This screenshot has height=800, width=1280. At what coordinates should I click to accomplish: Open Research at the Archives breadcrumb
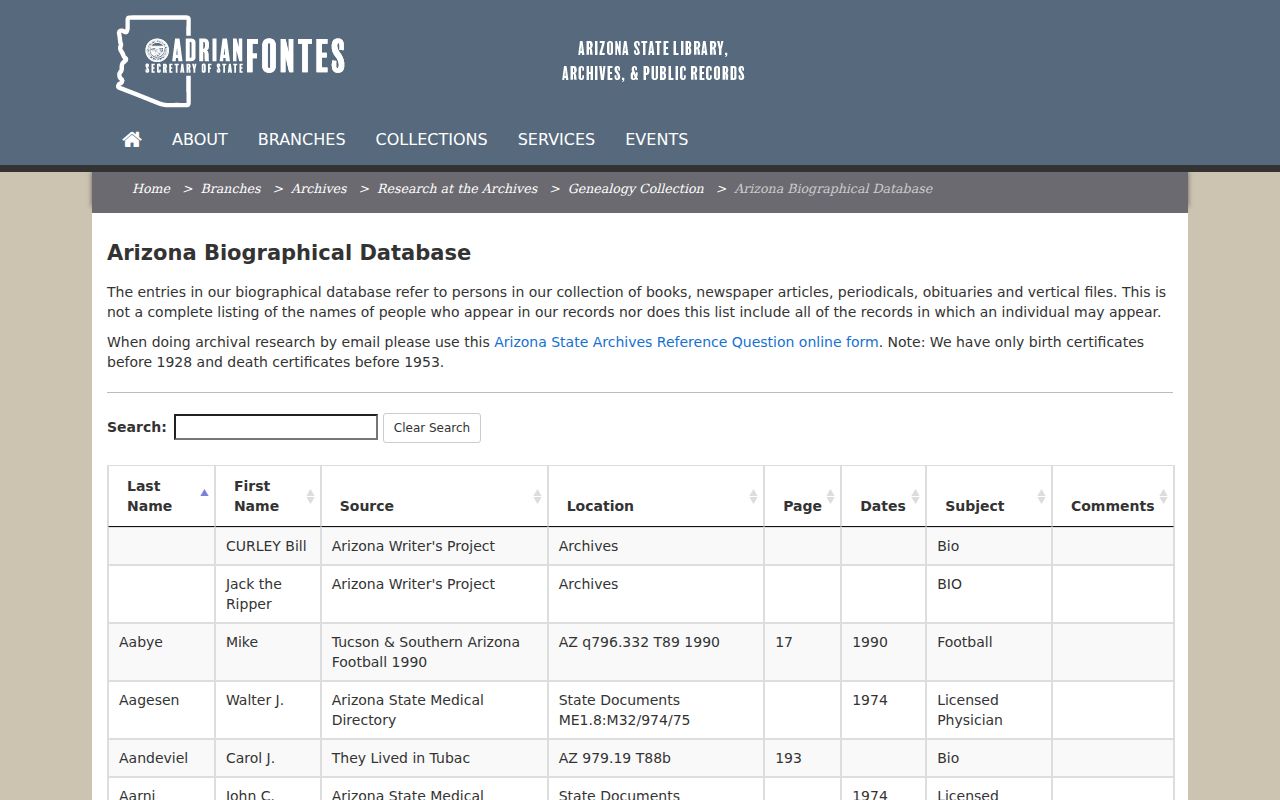[458, 188]
